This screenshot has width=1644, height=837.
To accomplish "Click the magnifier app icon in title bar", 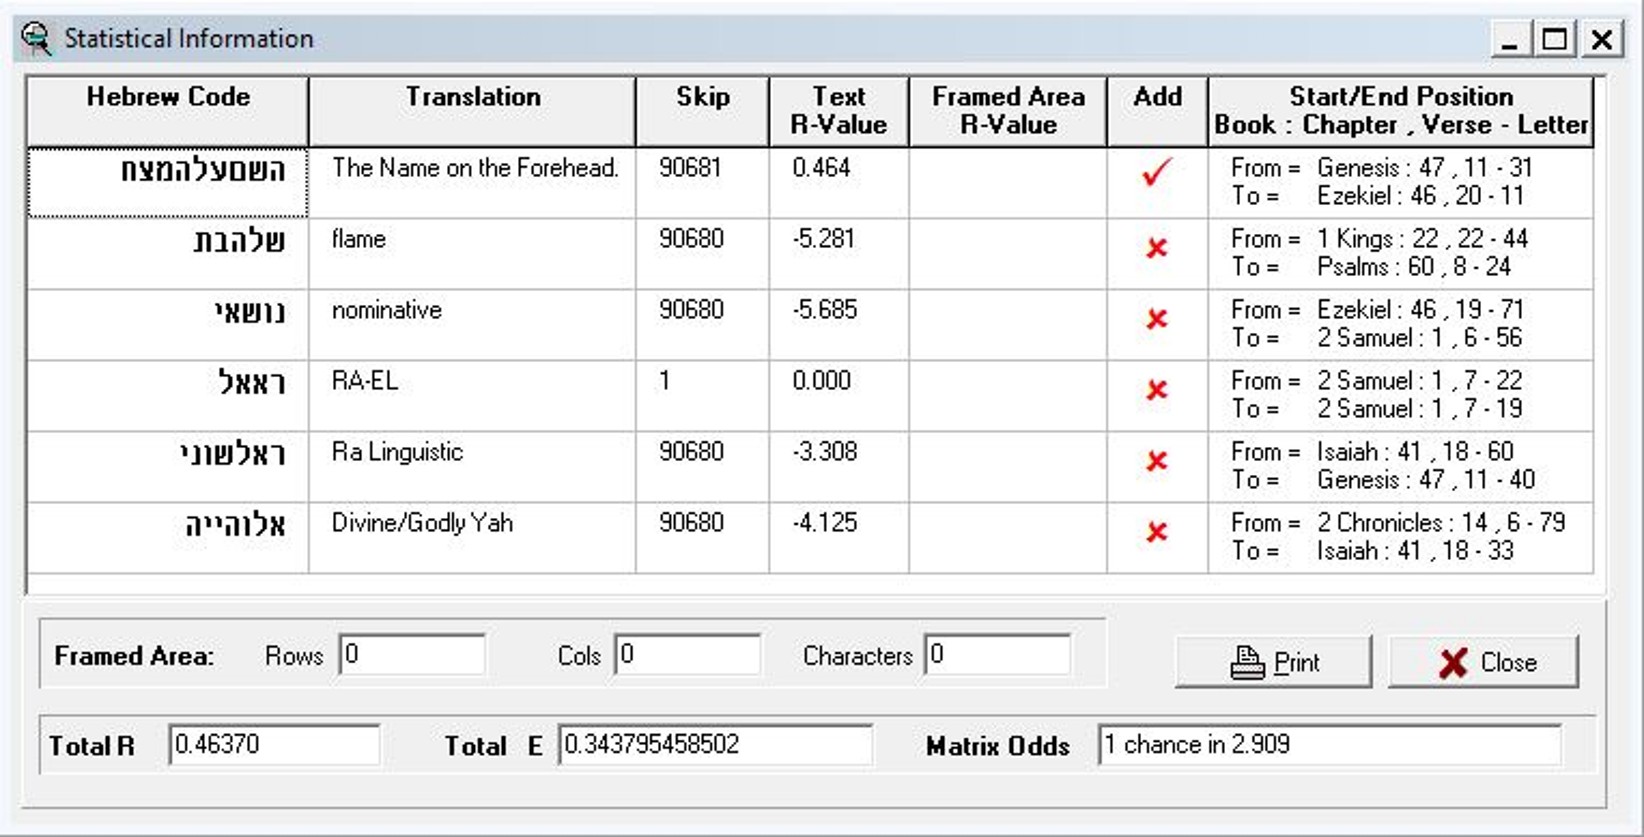I will tap(36, 39).
